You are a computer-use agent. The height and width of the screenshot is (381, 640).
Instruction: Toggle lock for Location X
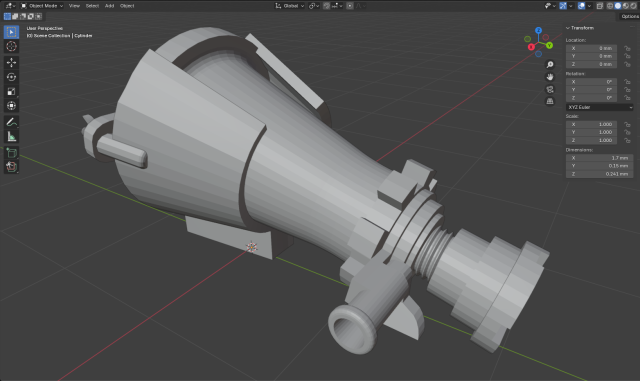pos(627,48)
